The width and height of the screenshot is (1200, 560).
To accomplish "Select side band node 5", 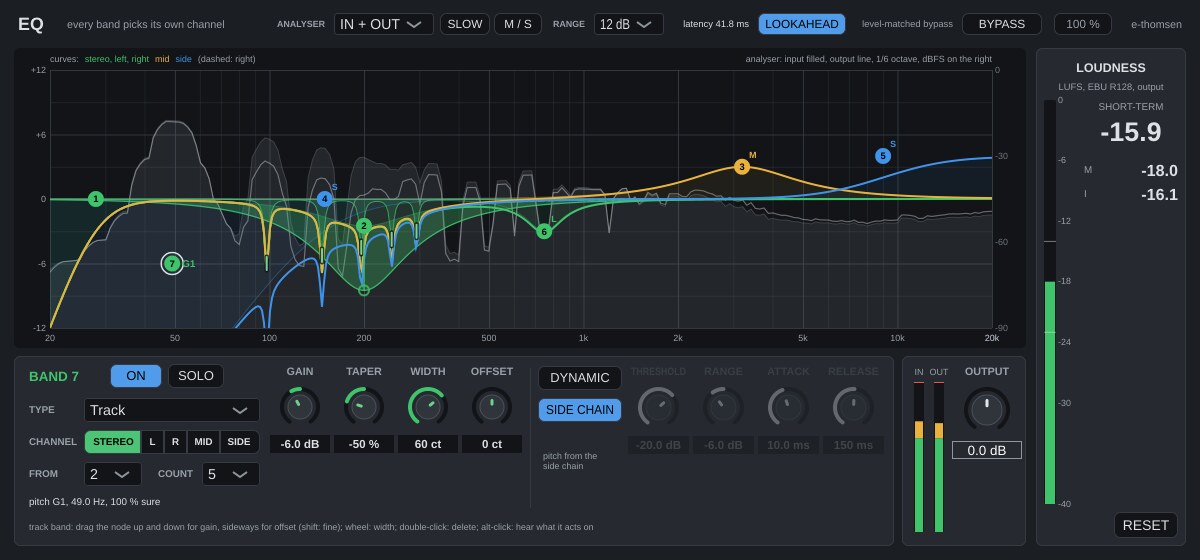I will [882, 156].
